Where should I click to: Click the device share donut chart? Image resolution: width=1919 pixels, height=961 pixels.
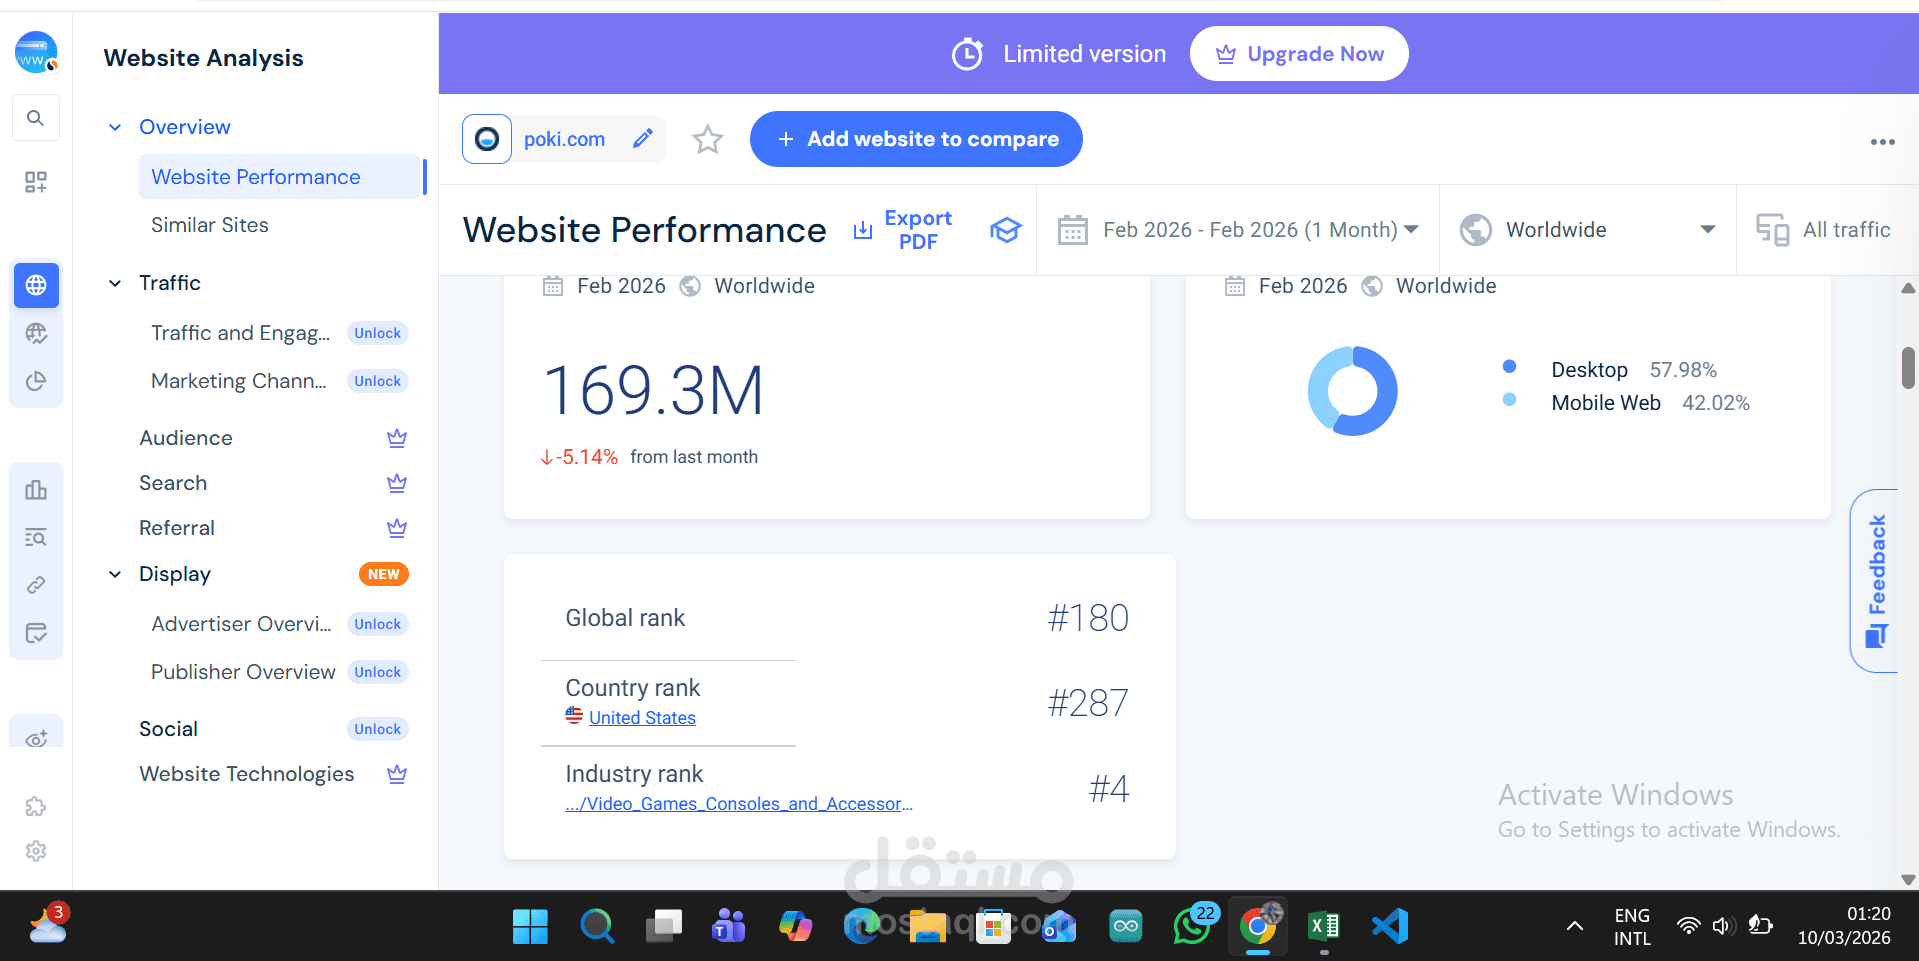(x=1352, y=391)
